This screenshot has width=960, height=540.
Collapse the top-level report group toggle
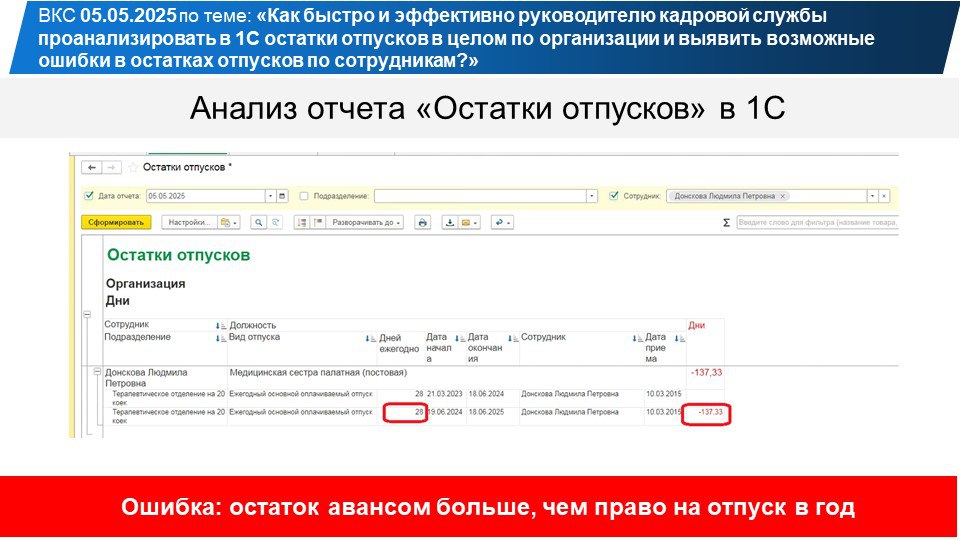pyautogui.click(x=87, y=315)
